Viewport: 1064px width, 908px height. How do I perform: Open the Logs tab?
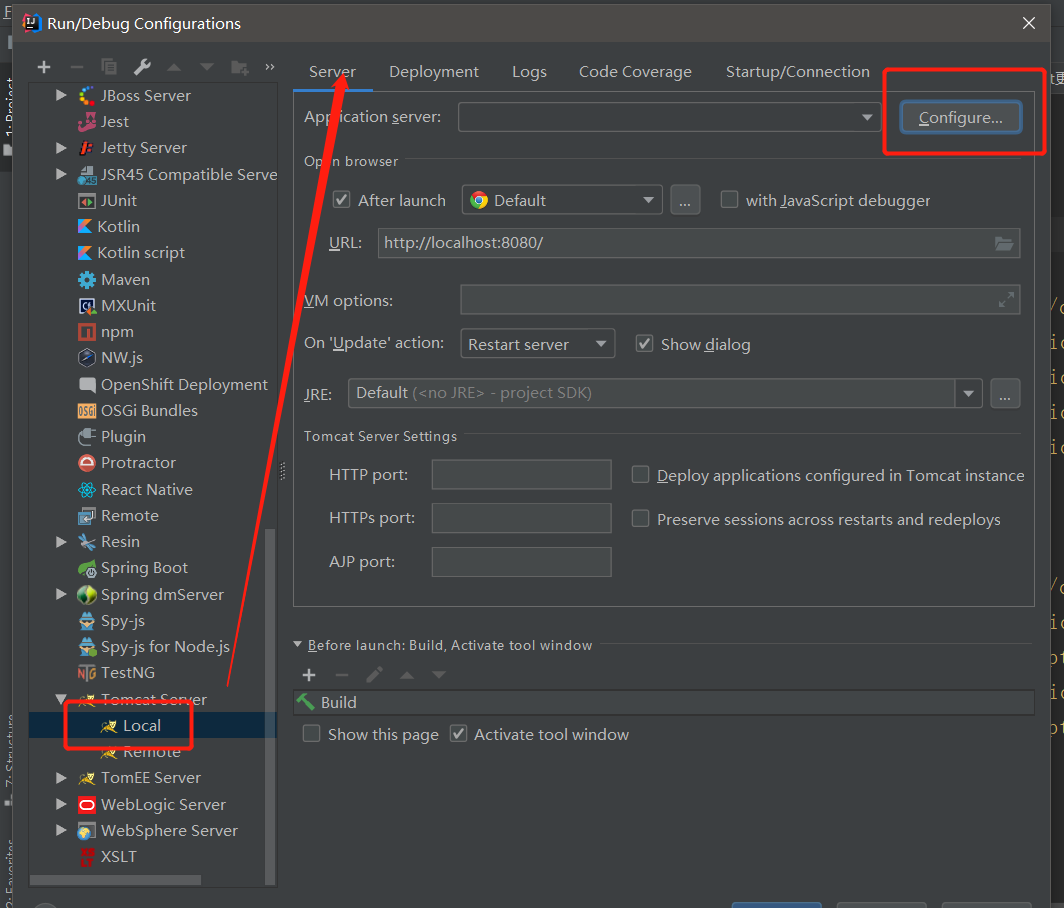(x=529, y=72)
